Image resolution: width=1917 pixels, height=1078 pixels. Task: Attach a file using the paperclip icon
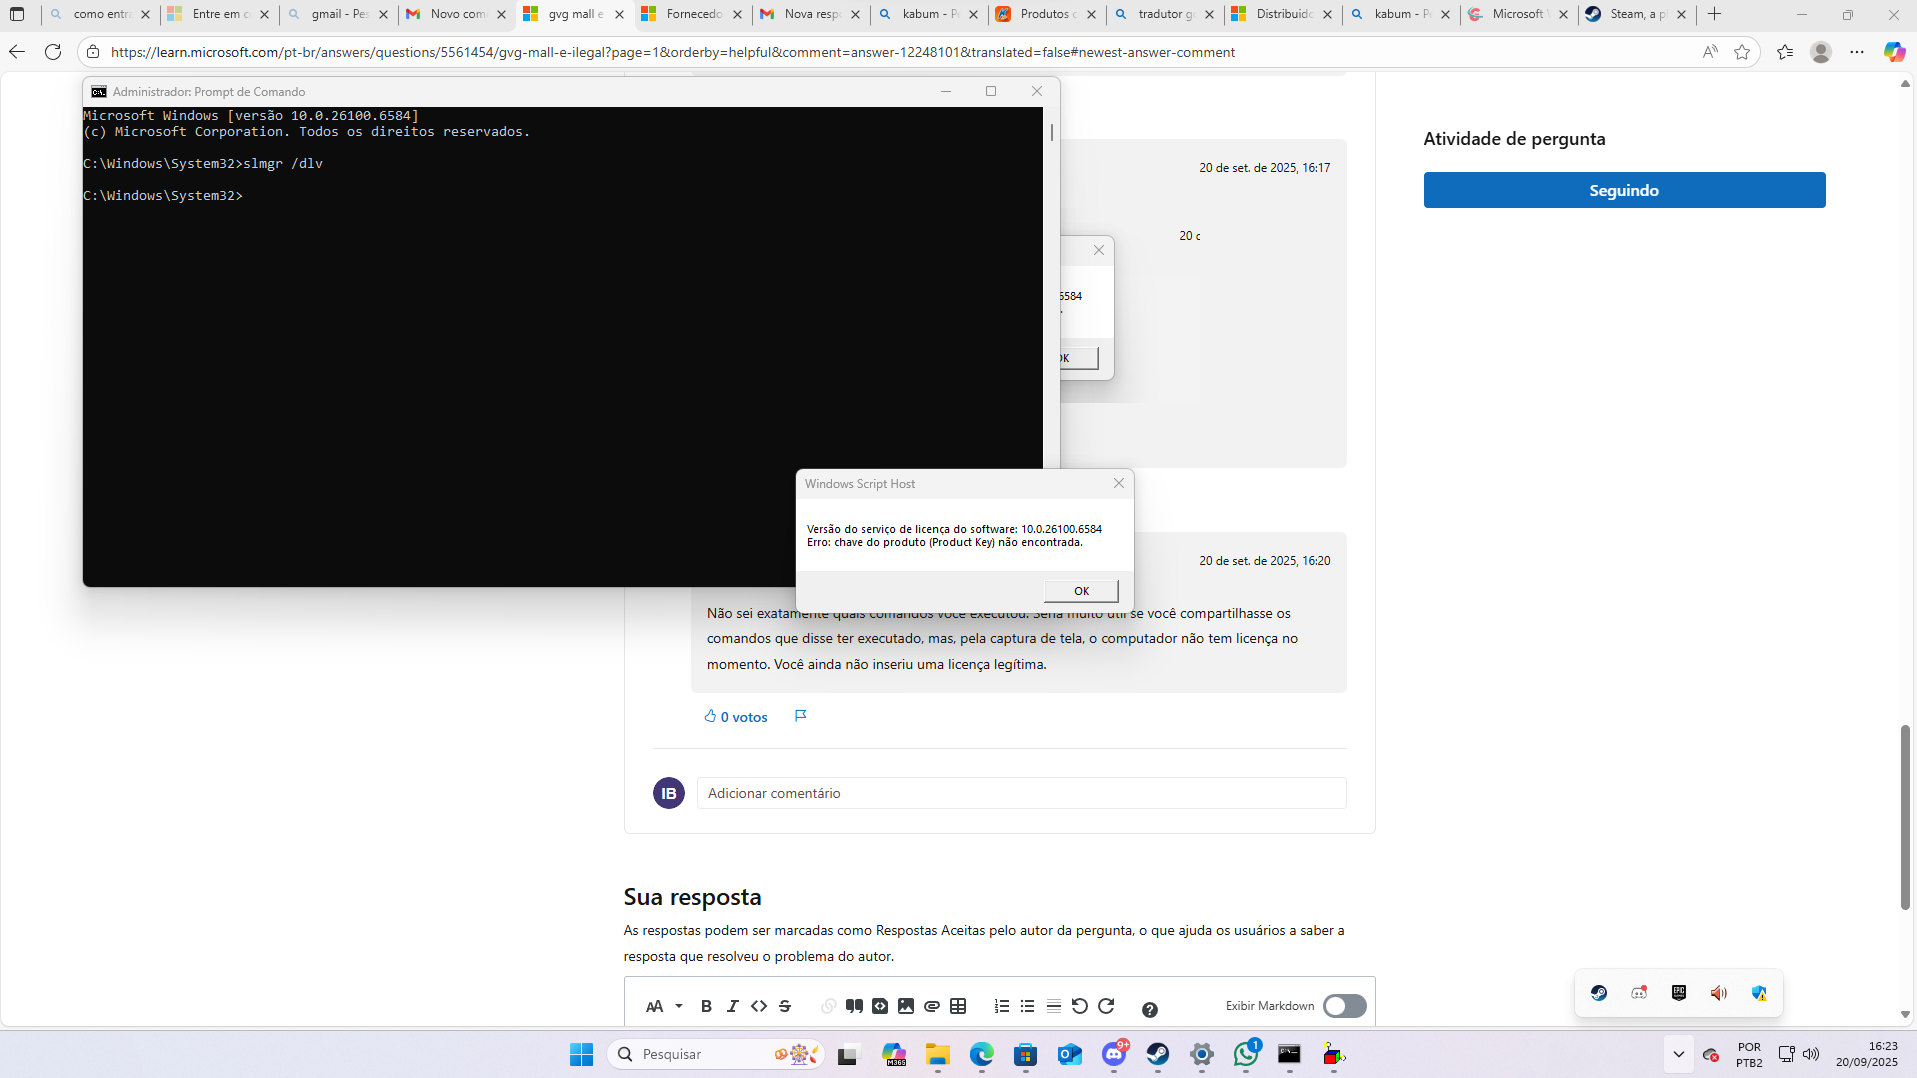[932, 1006]
